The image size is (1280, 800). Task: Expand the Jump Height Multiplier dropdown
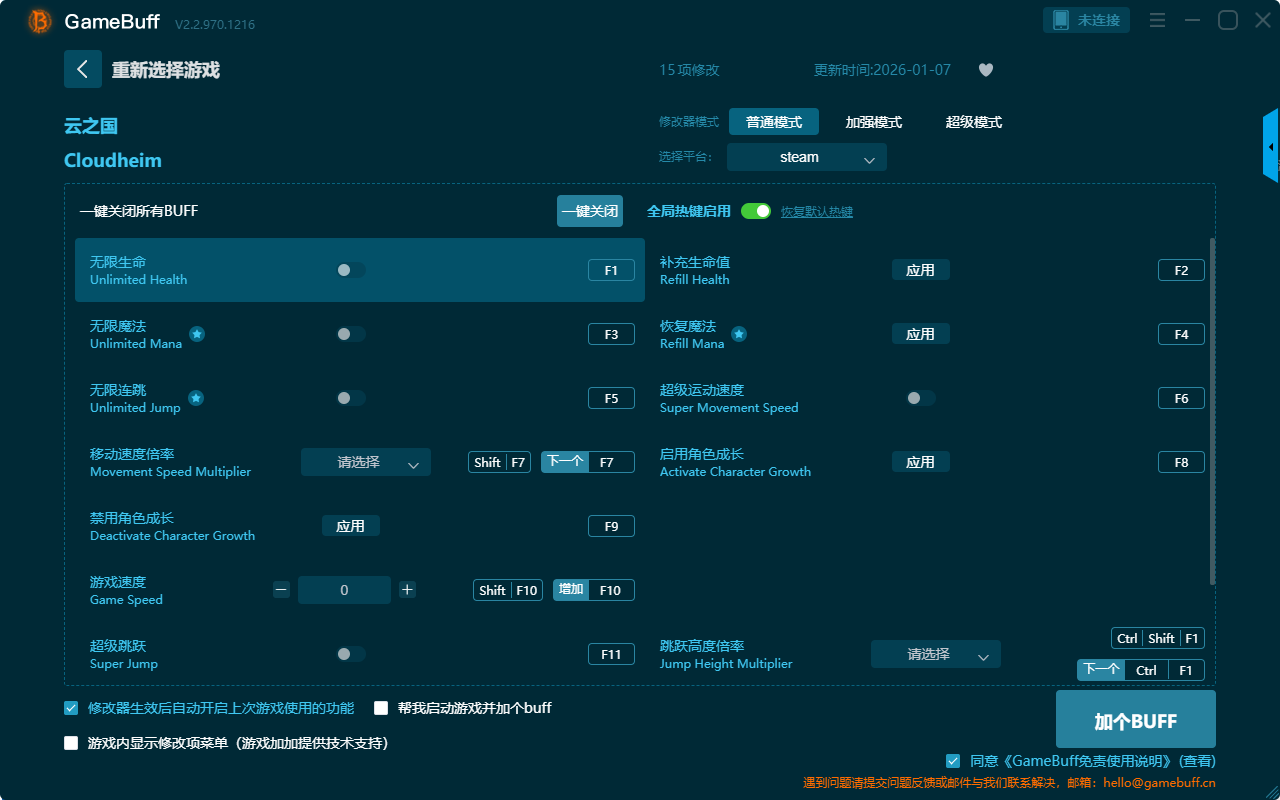[x=935, y=654]
